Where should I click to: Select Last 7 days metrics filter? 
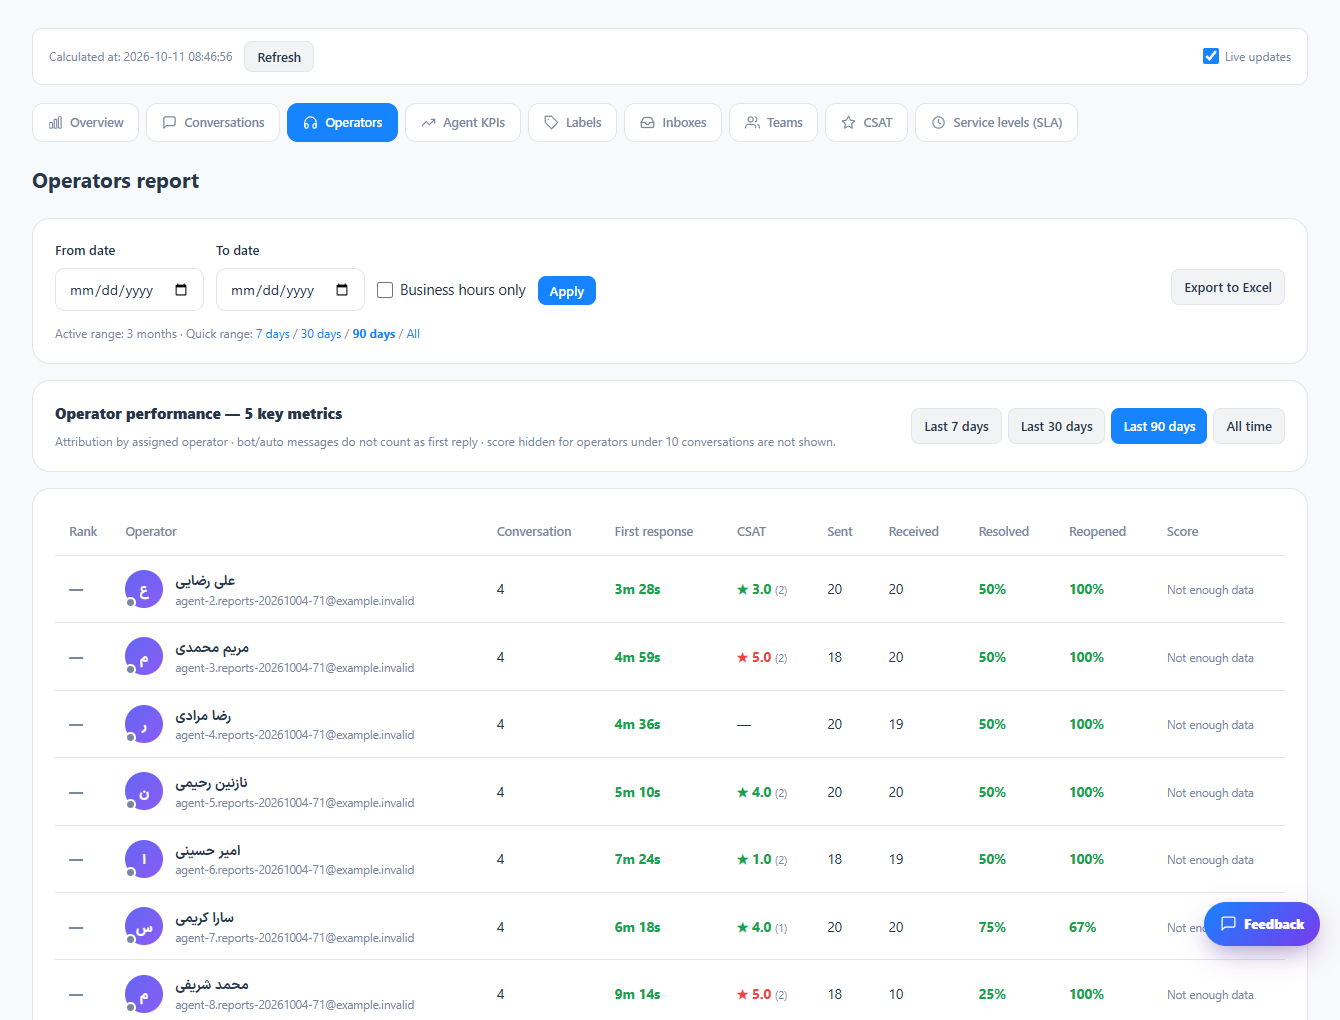point(956,426)
